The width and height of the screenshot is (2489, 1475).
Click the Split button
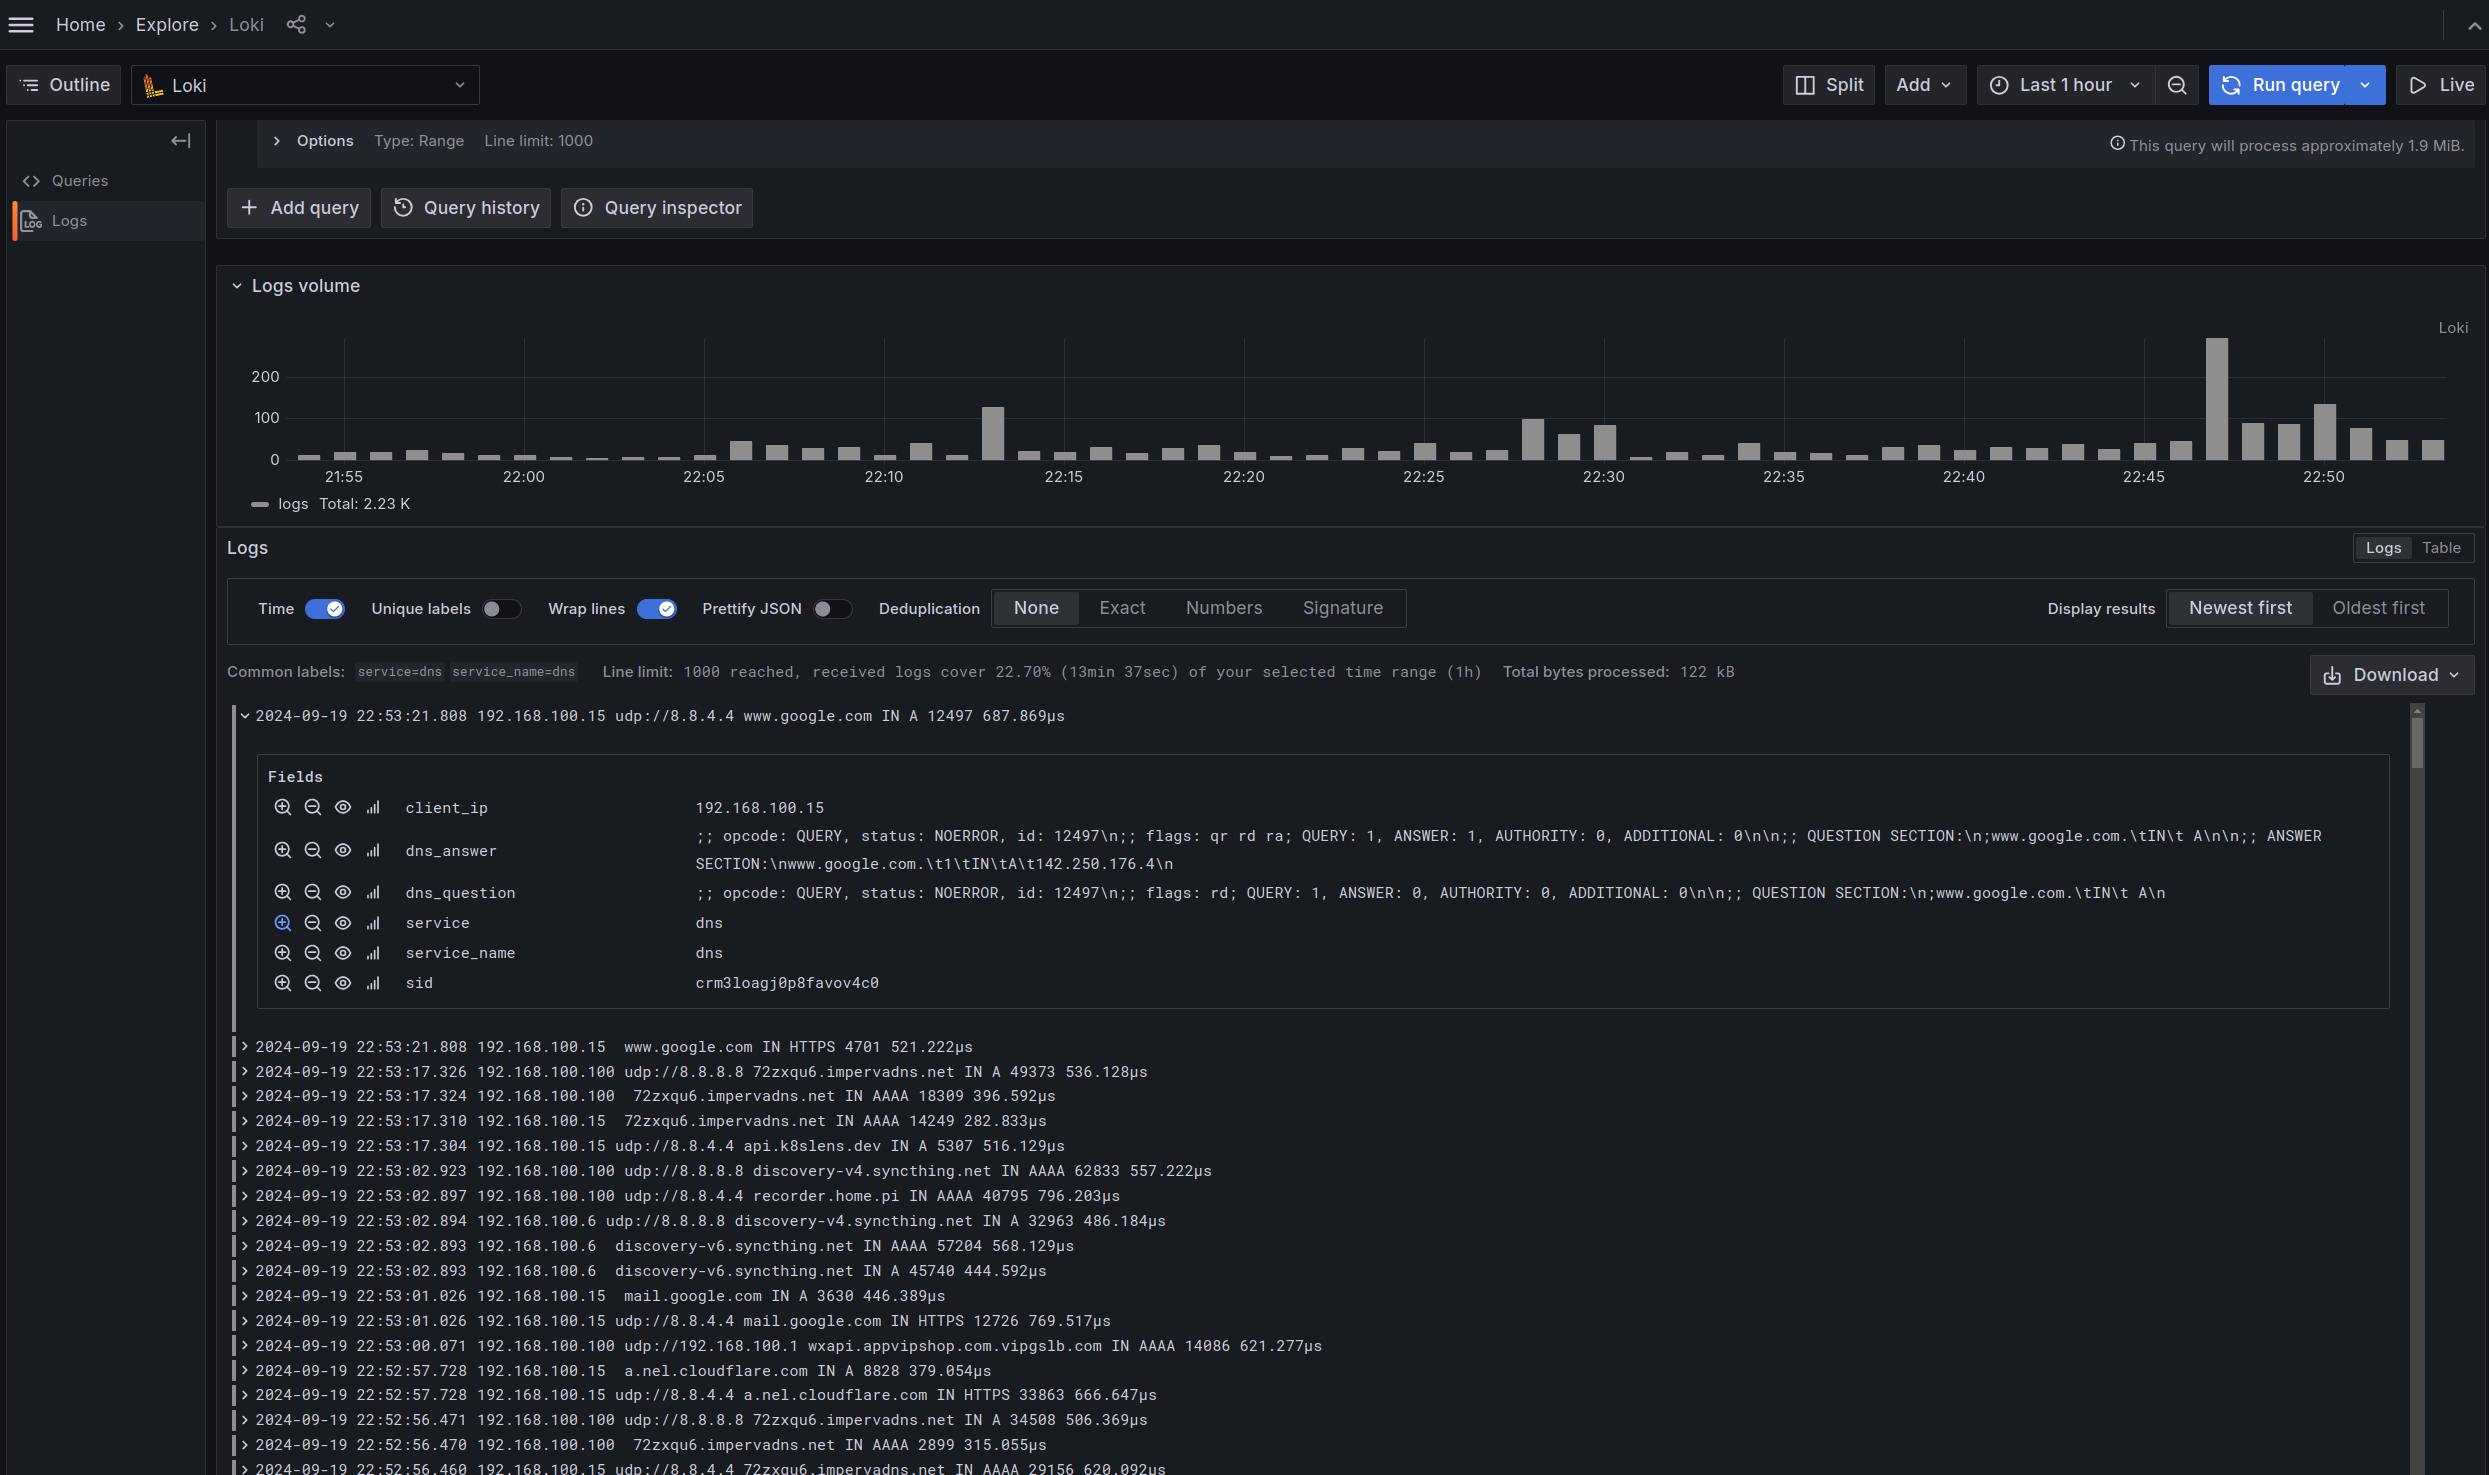click(x=1829, y=86)
